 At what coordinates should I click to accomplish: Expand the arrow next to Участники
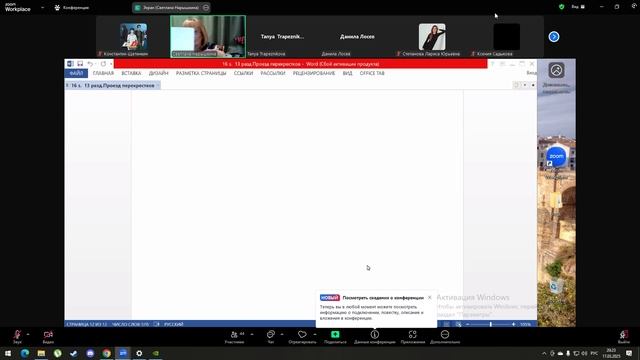[x=252, y=334]
